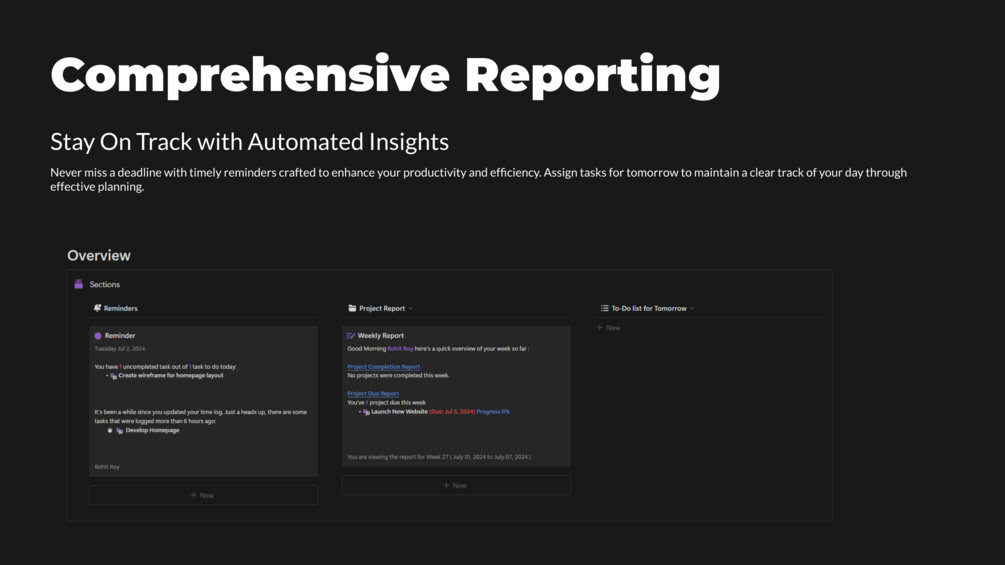
Task: Click the Week 27 report footer text
Action: 439,457
